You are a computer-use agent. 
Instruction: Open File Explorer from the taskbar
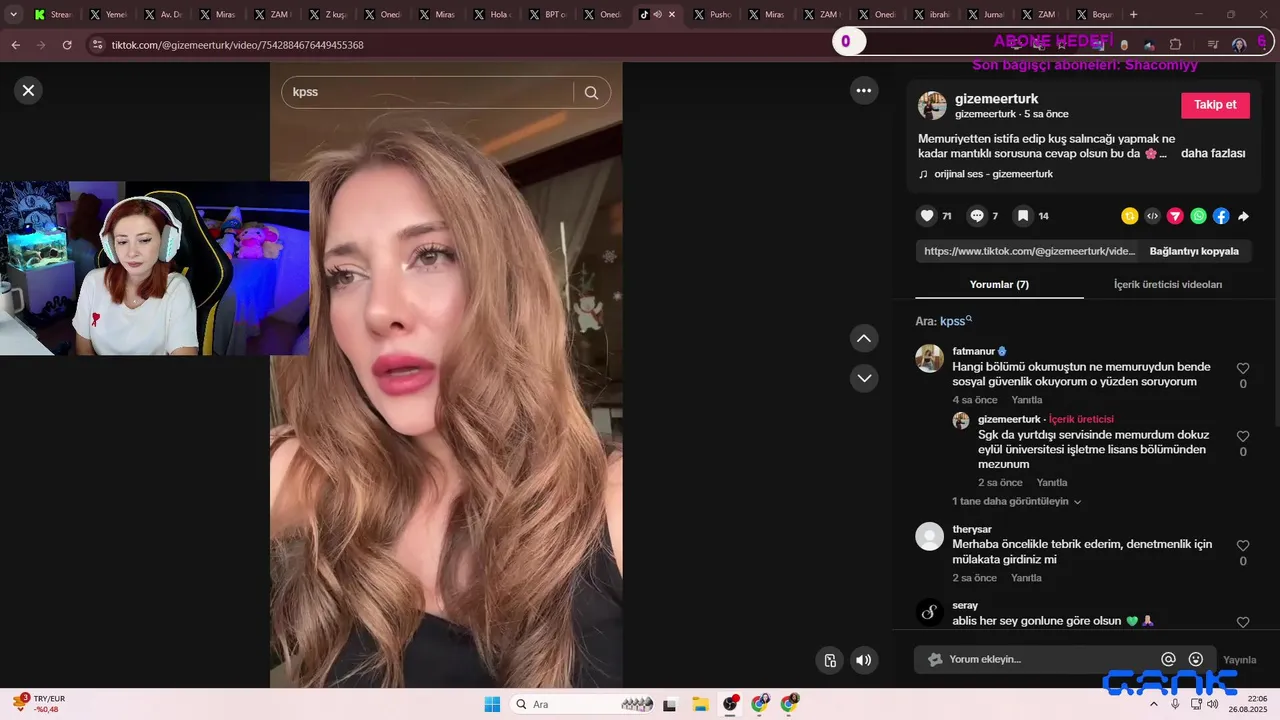tap(700, 704)
